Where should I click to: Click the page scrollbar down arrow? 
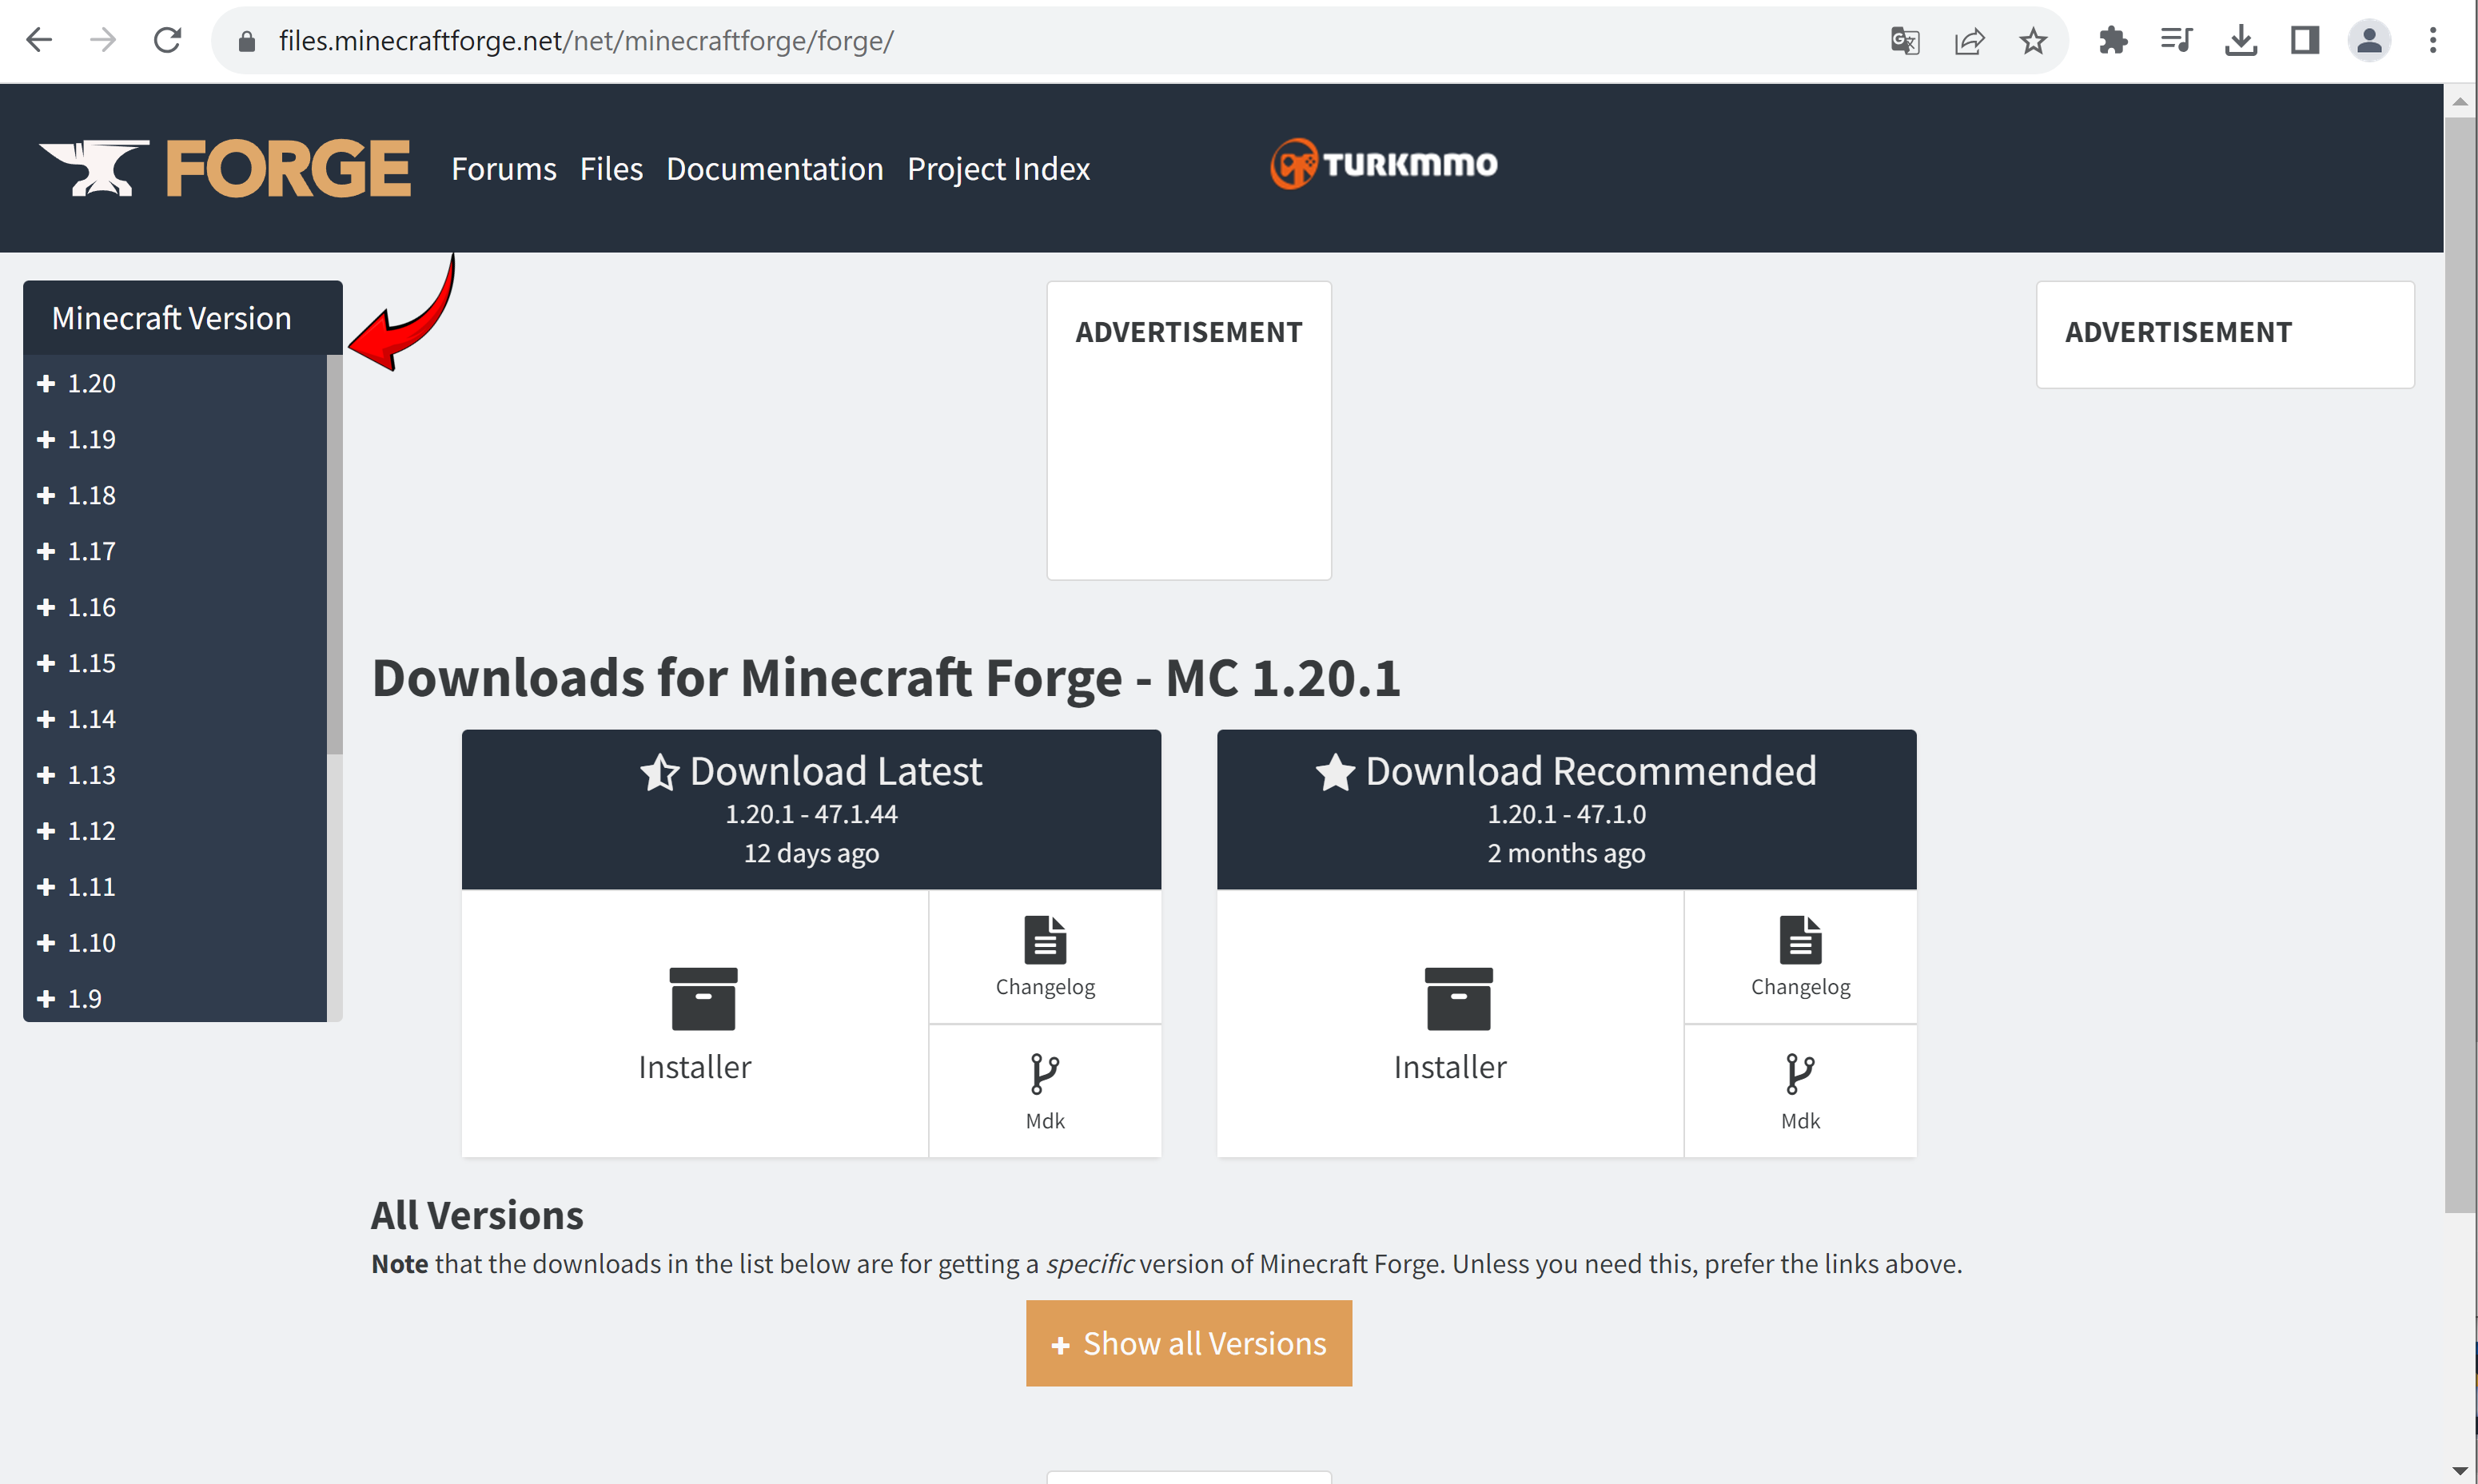tap(2460, 1470)
